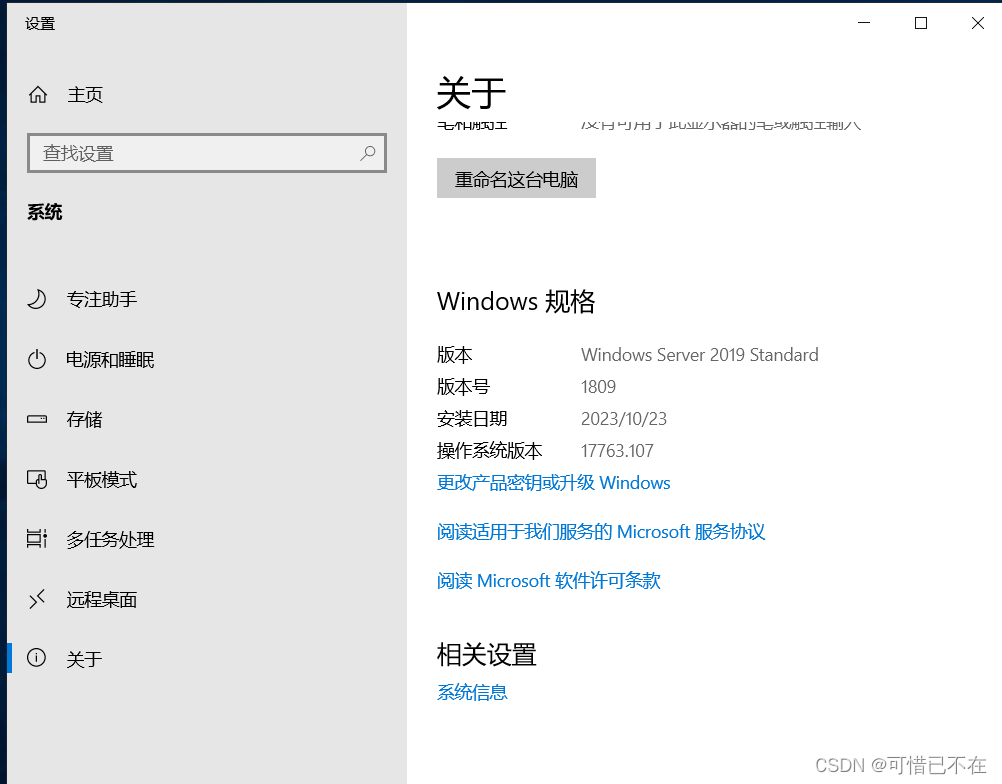The image size is (1002, 784).
Task: Click 重命名这台电脑 button
Action: (516, 178)
